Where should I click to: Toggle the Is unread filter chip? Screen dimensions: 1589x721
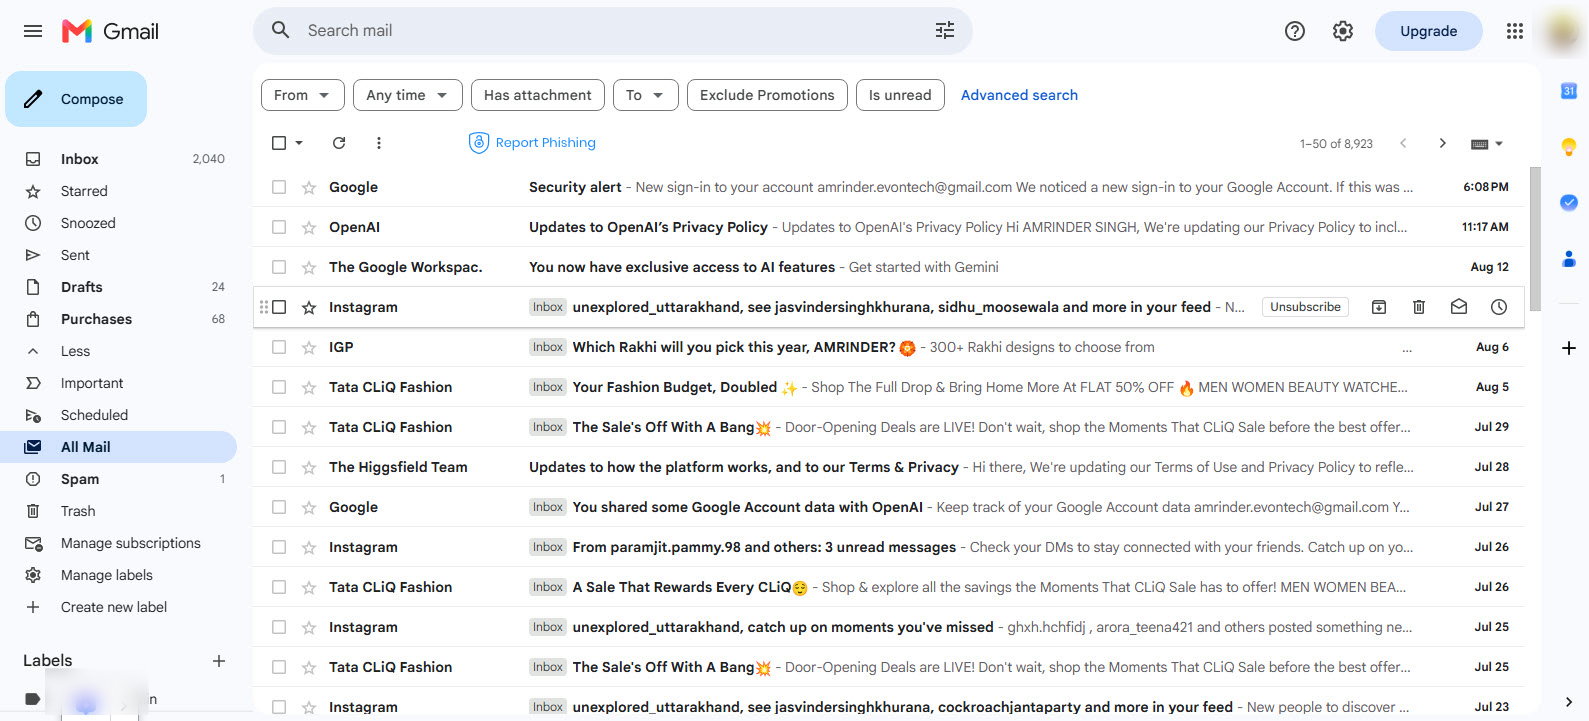pos(900,95)
